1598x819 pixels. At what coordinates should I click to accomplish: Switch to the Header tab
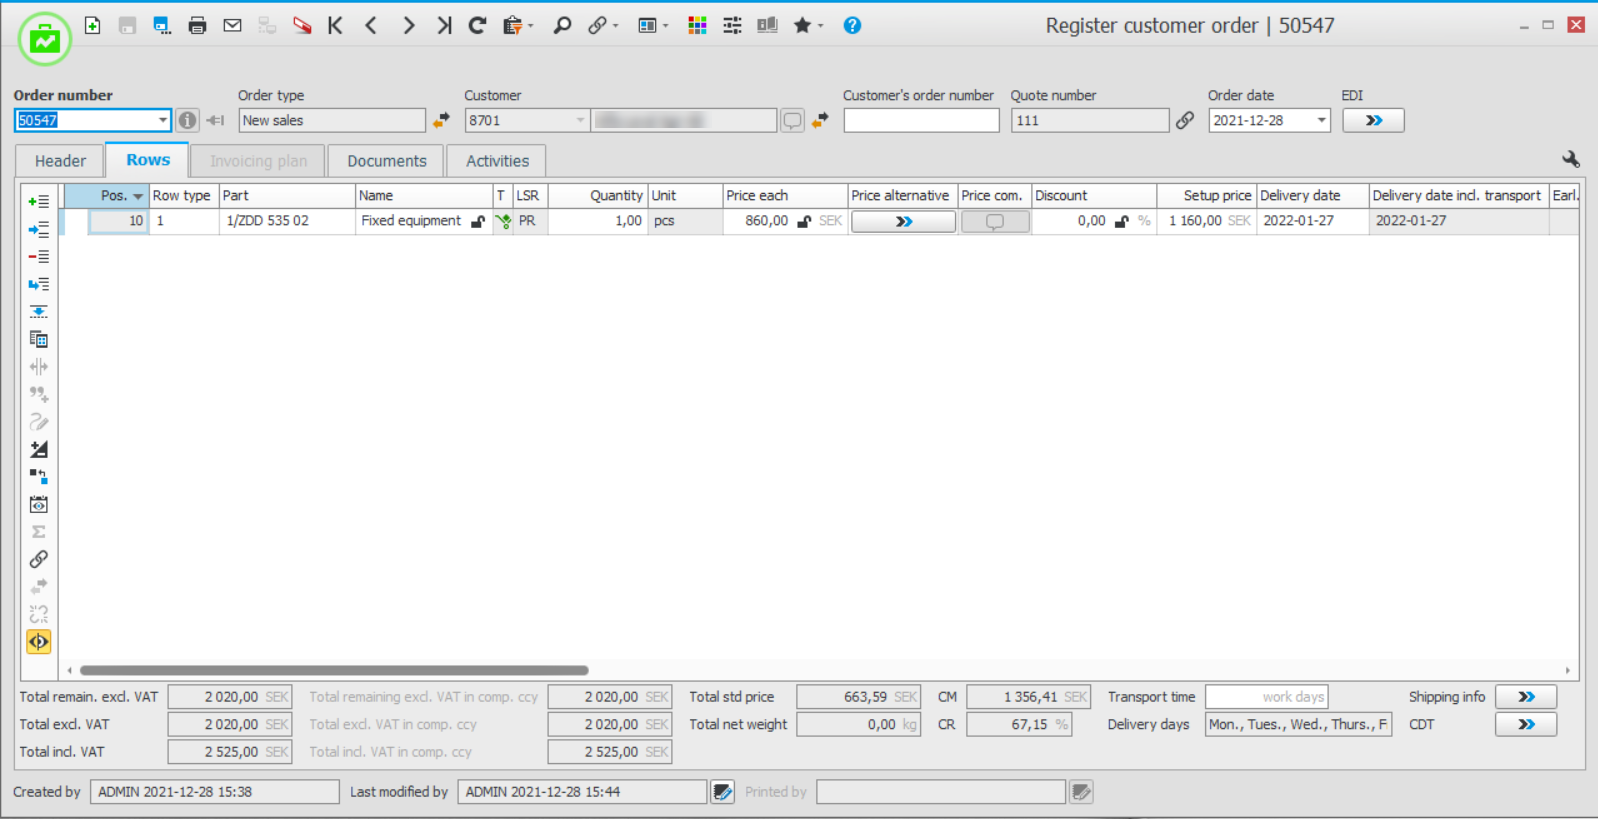pyautogui.click(x=60, y=161)
